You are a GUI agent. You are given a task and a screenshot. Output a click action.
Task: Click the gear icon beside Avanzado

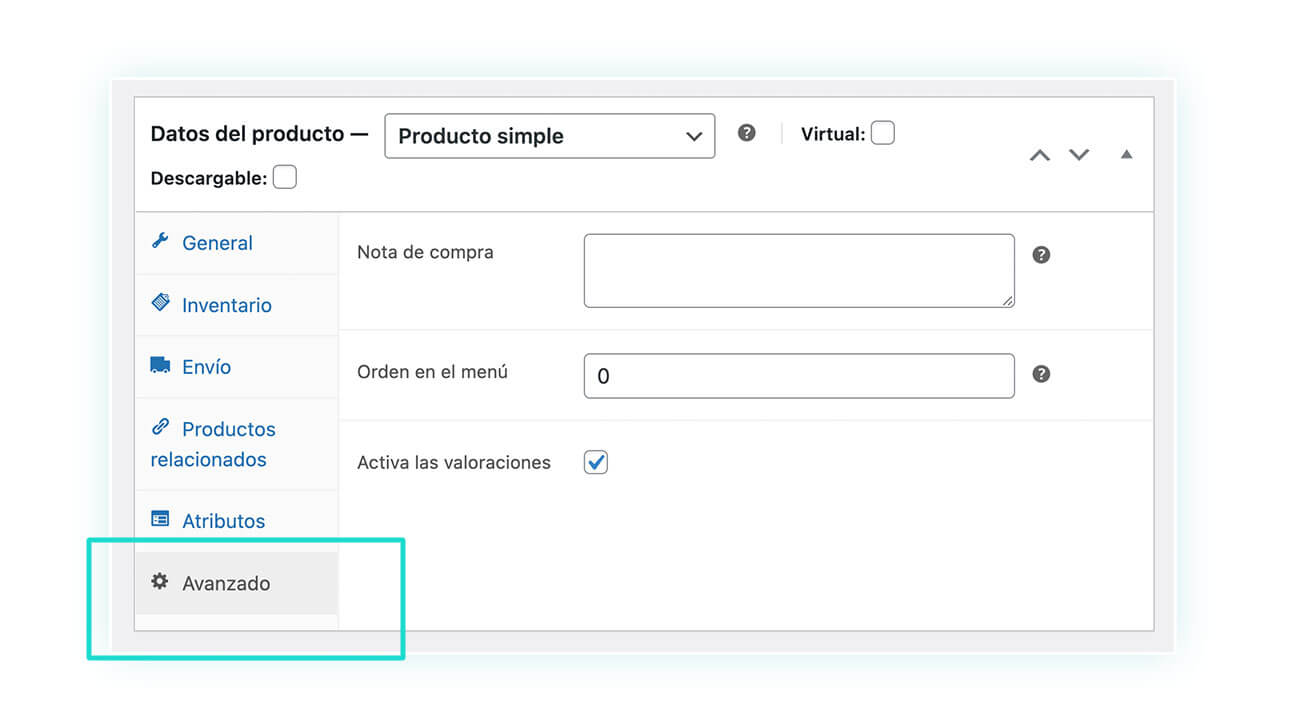click(160, 581)
